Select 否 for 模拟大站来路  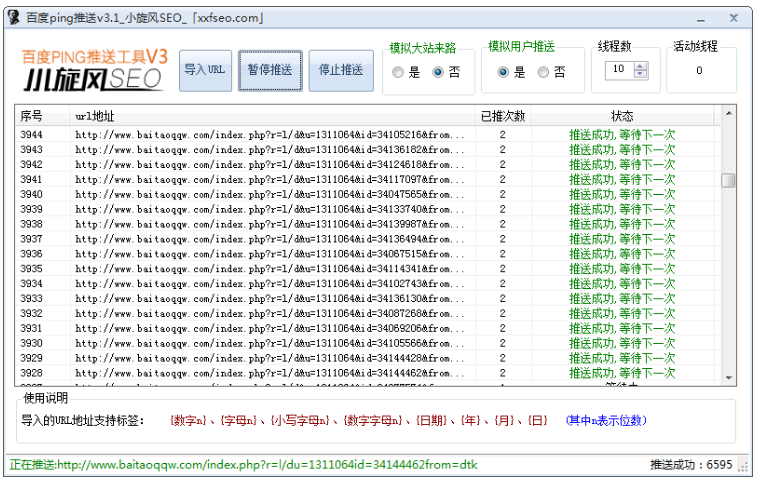pos(438,73)
